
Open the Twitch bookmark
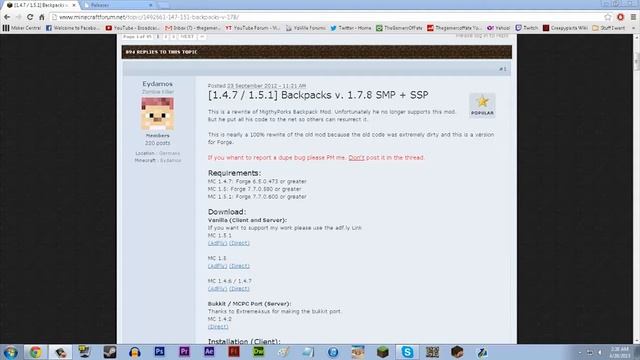[x=527, y=28]
